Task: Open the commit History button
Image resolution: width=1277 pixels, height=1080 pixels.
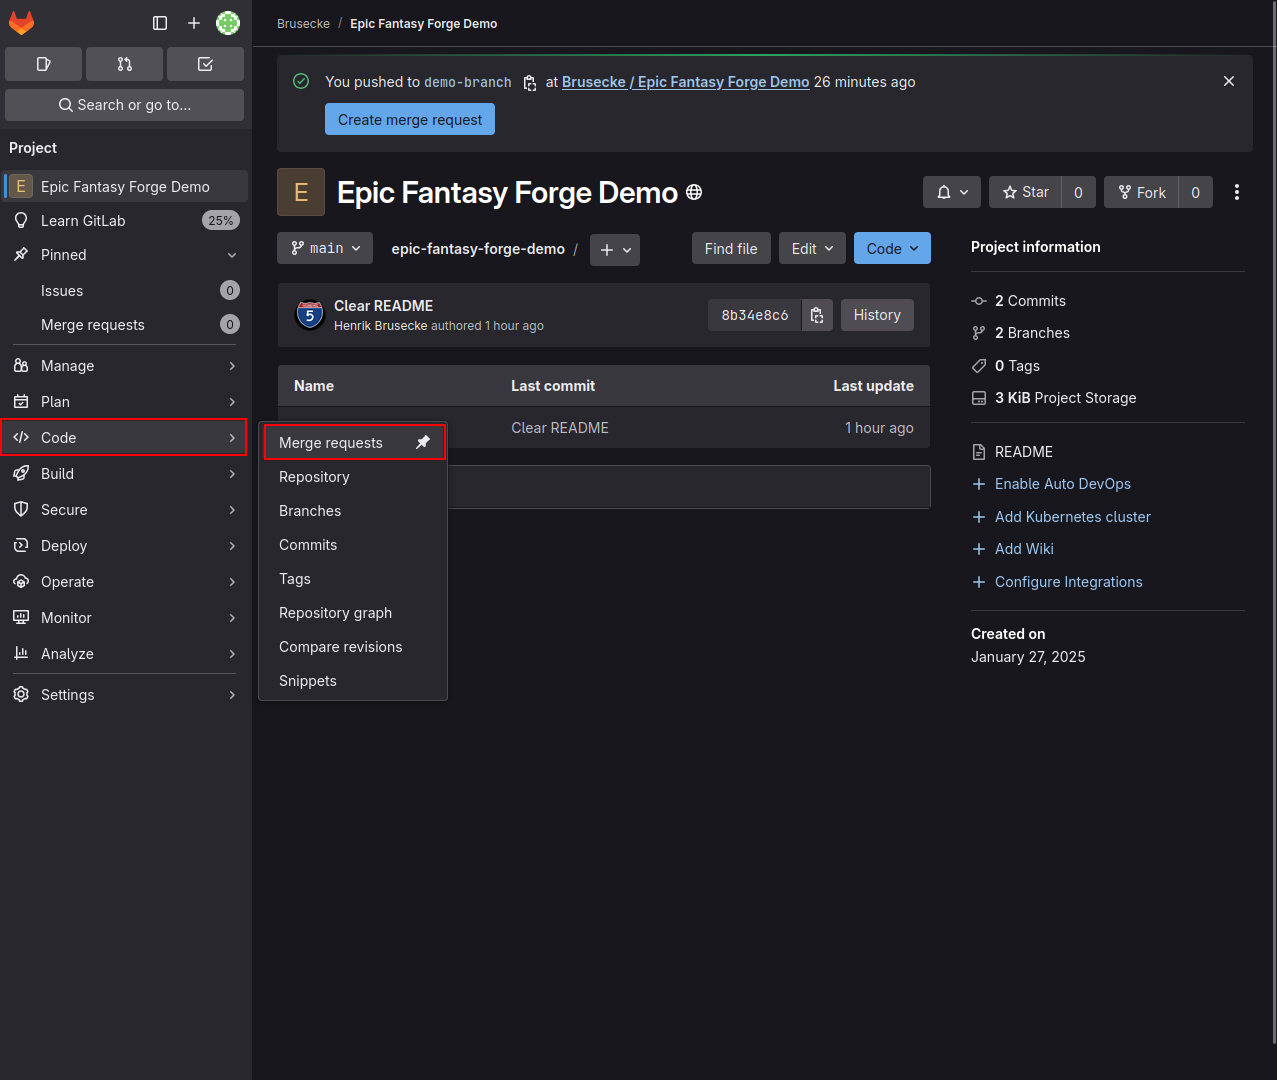Action: click(877, 315)
